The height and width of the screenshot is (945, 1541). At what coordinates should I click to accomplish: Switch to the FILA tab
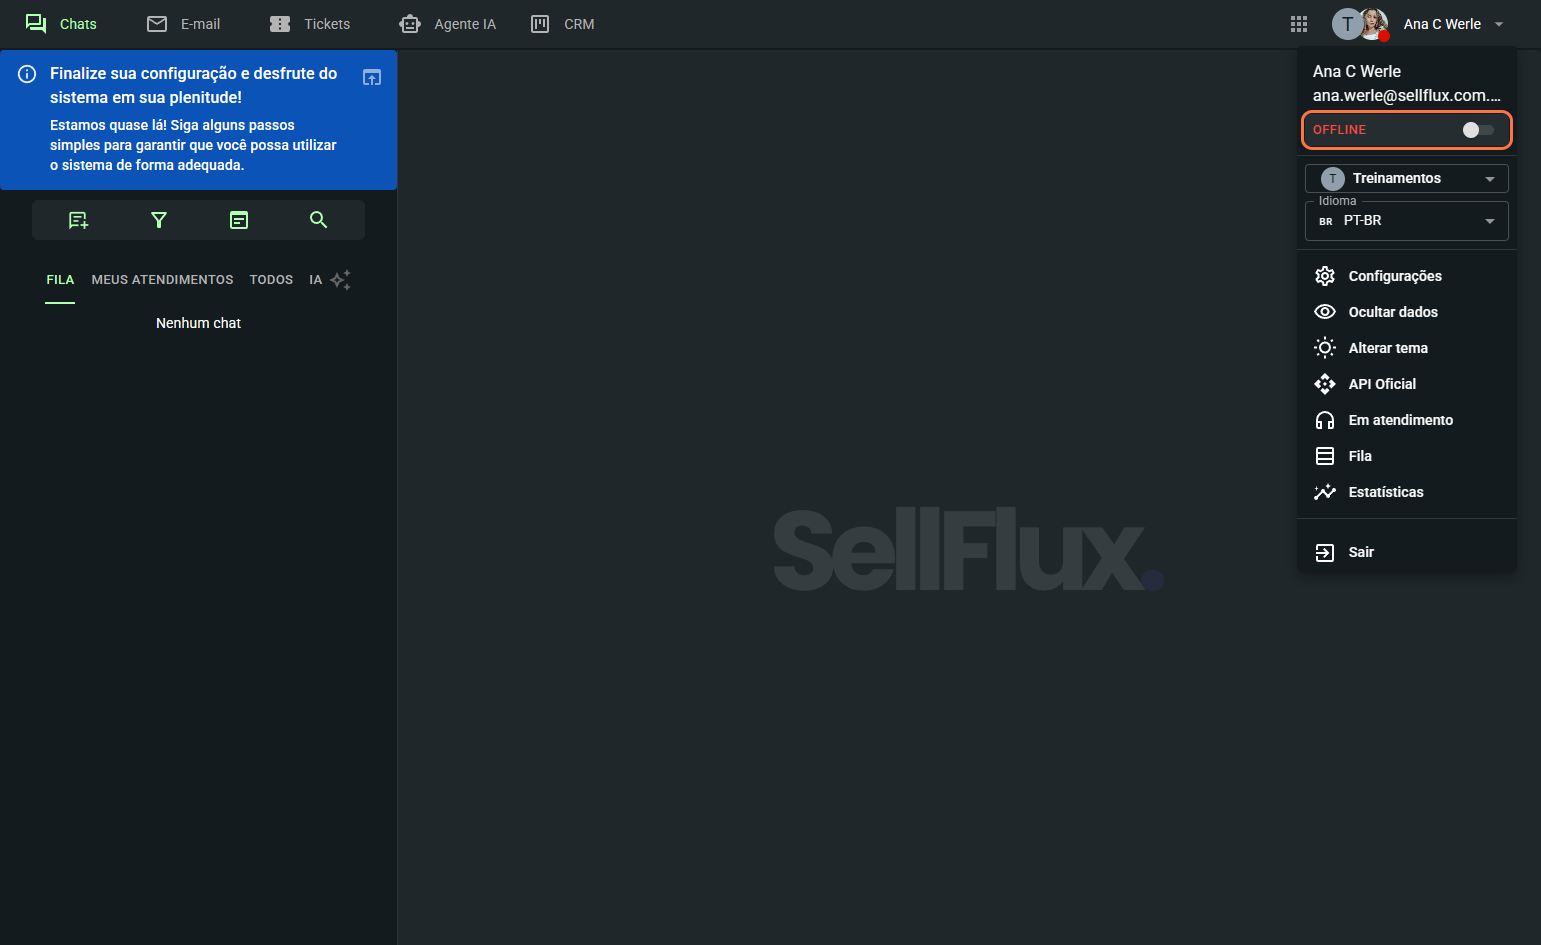[x=60, y=280]
